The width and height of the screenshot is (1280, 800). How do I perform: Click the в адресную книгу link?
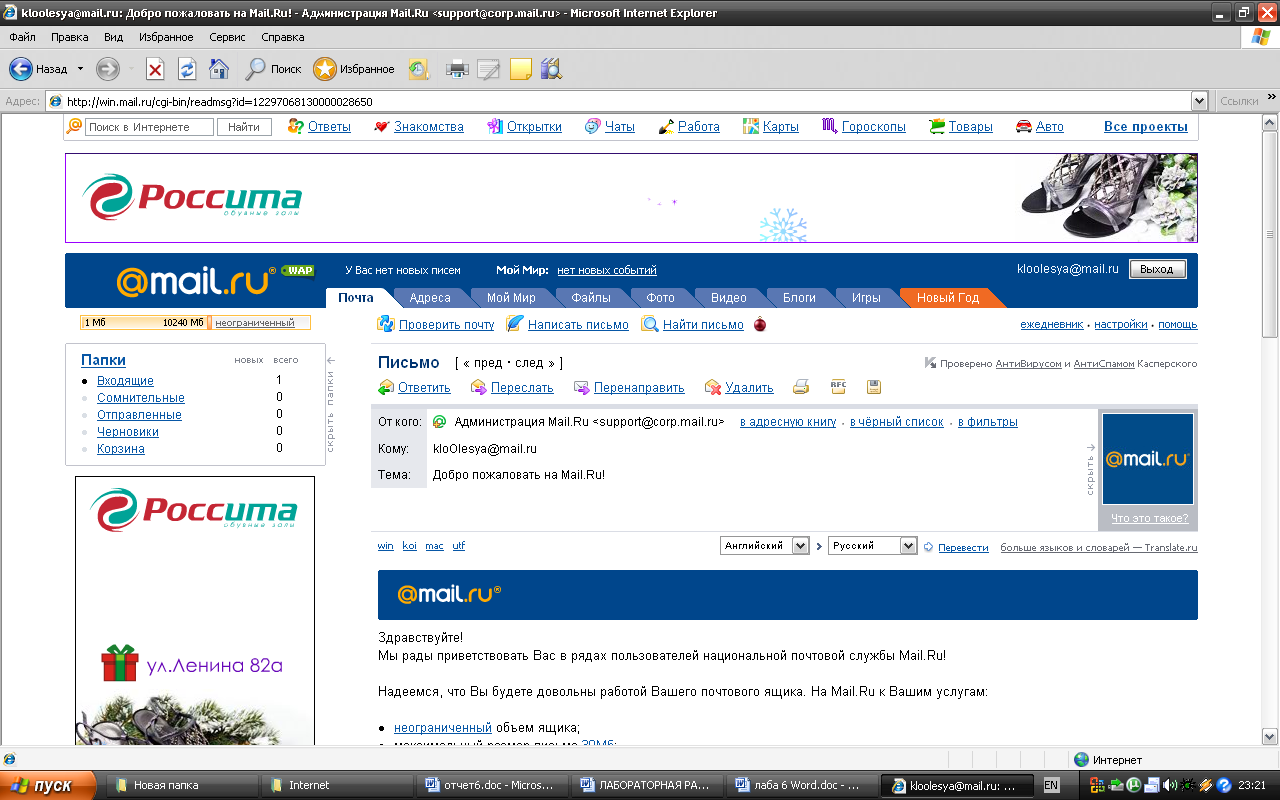pyautogui.click(x=788, y=422)
